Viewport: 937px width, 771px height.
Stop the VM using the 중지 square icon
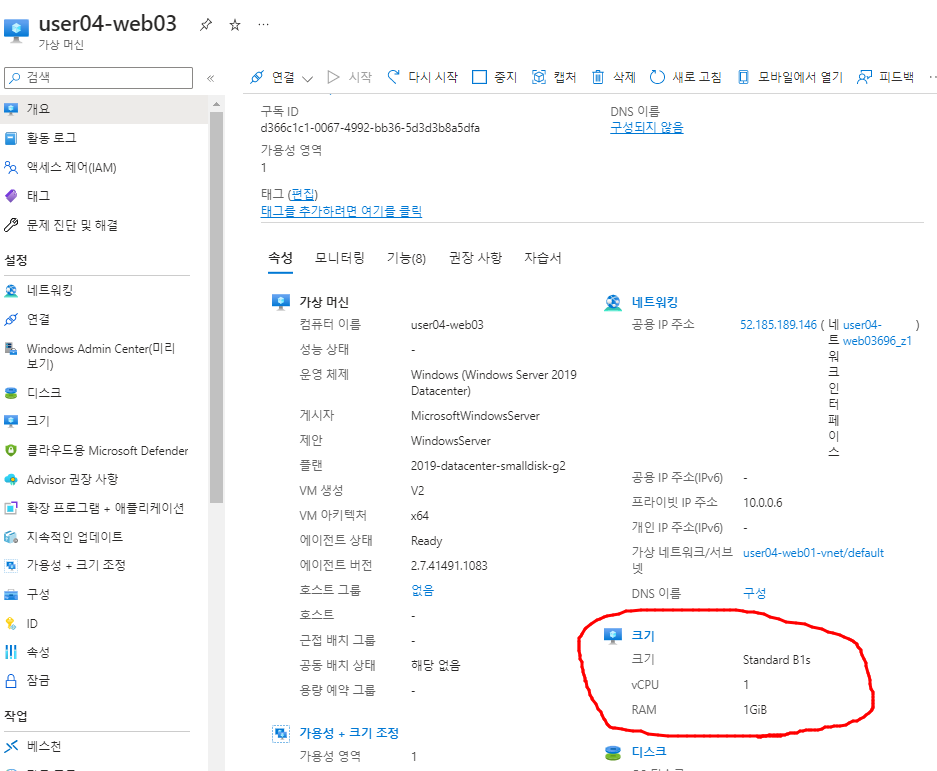point(479,77)
